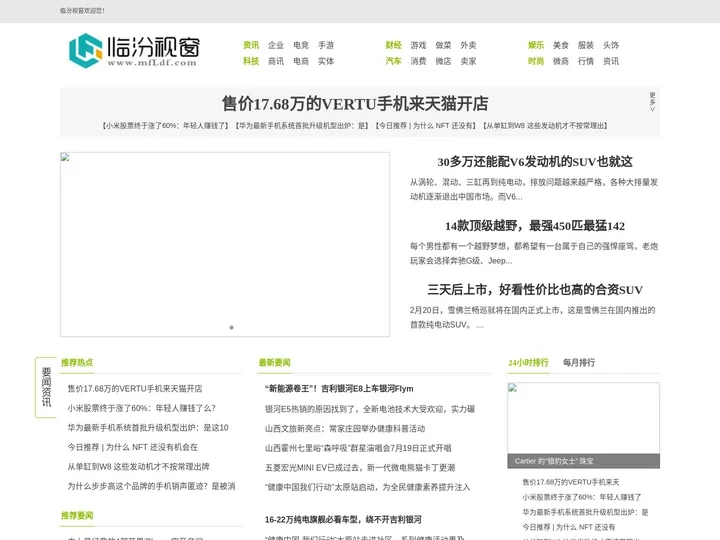Go to the 汽车 section
The width and height of the screenshot is (720, 540).
pyautogui.click(x=394, y=61)
